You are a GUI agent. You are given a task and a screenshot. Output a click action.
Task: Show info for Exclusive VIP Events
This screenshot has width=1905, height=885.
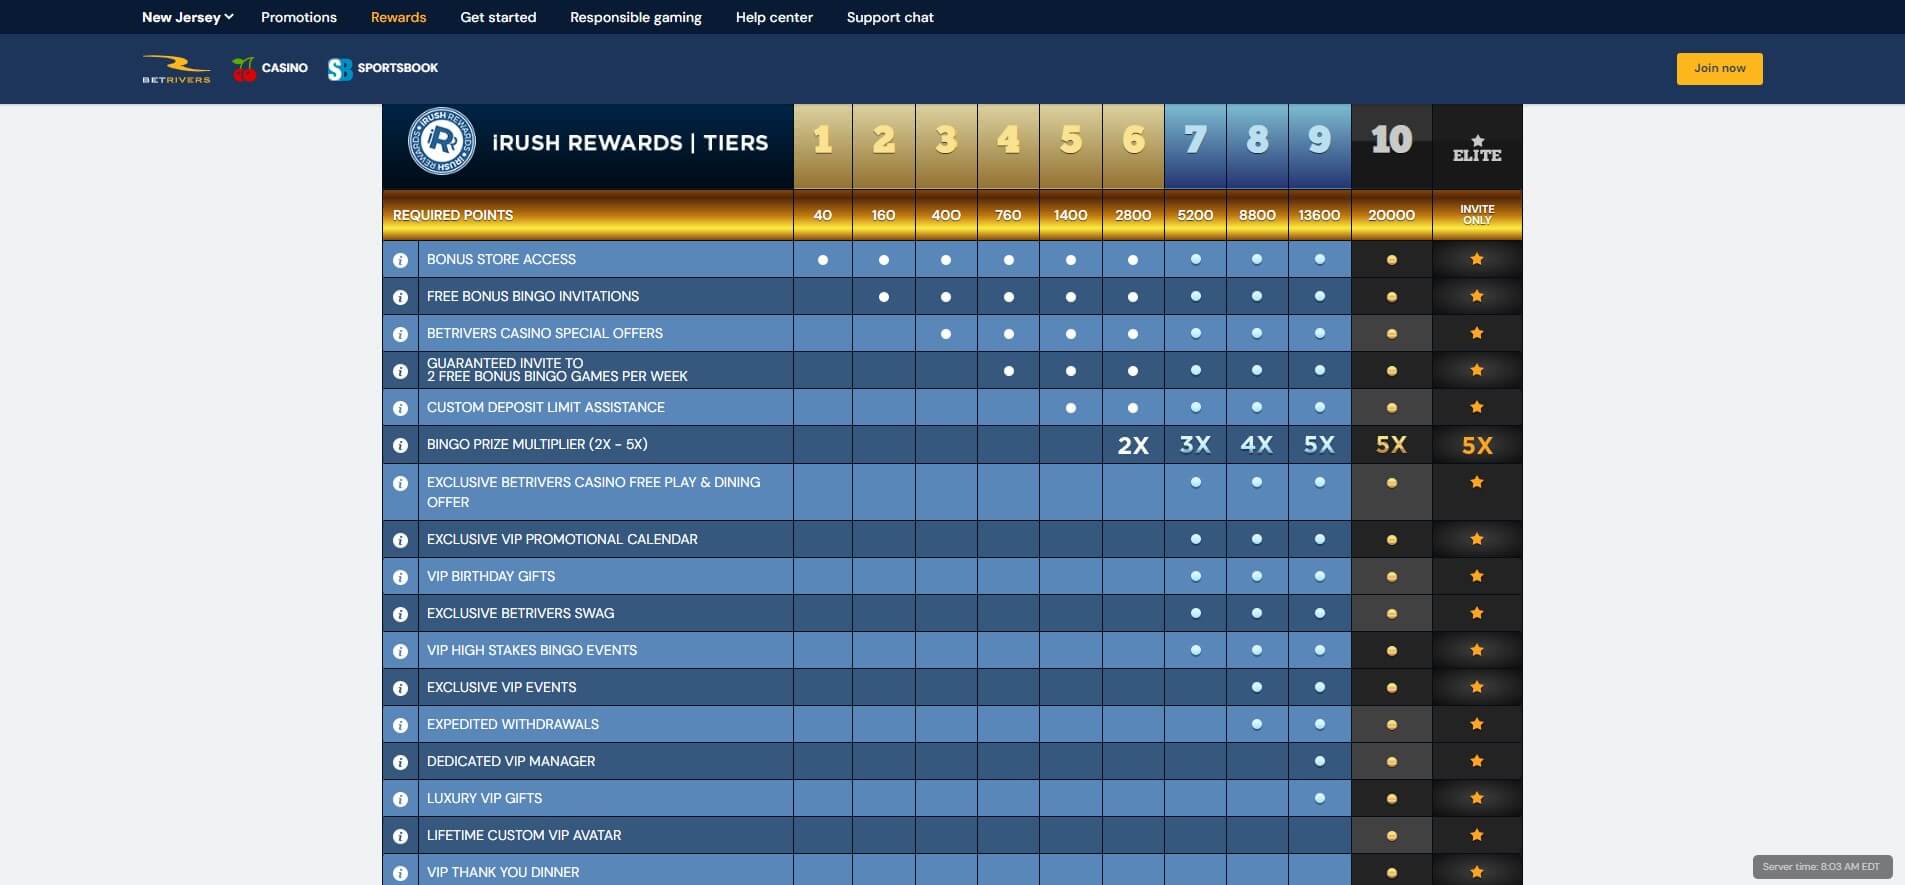pyautogui.click(x=400, y=688)
